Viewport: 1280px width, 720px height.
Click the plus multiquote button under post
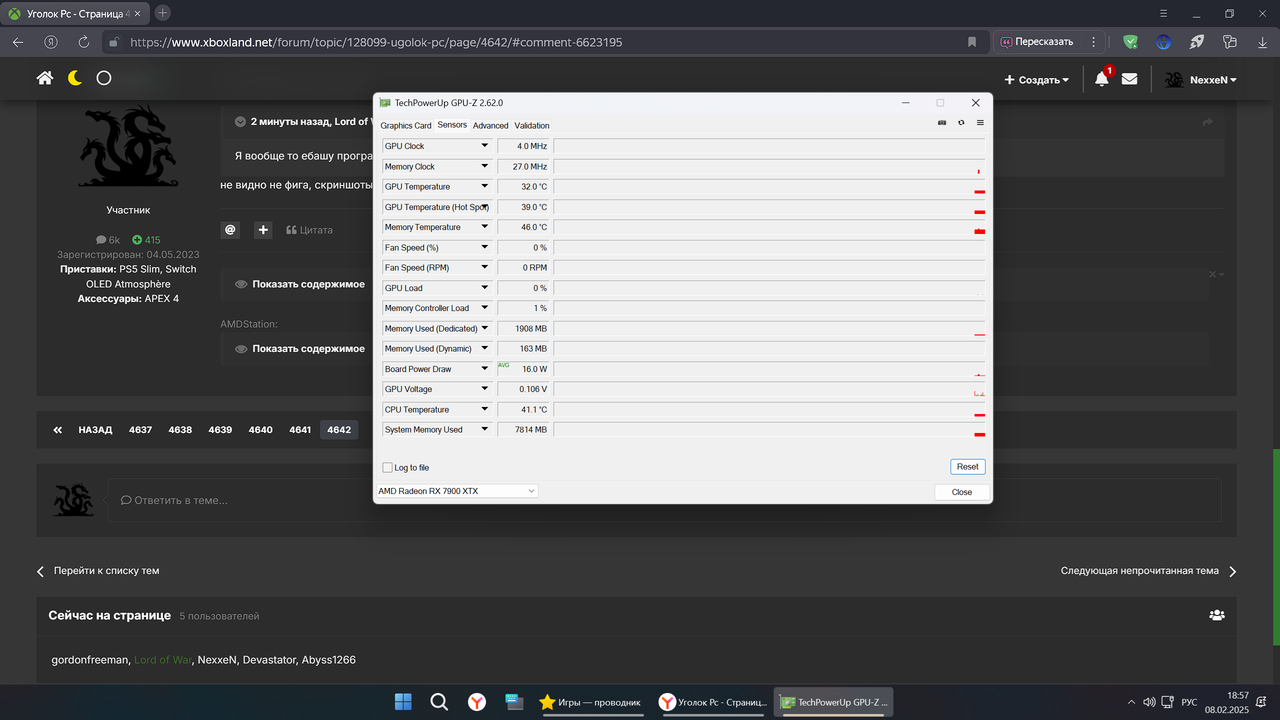263,230
